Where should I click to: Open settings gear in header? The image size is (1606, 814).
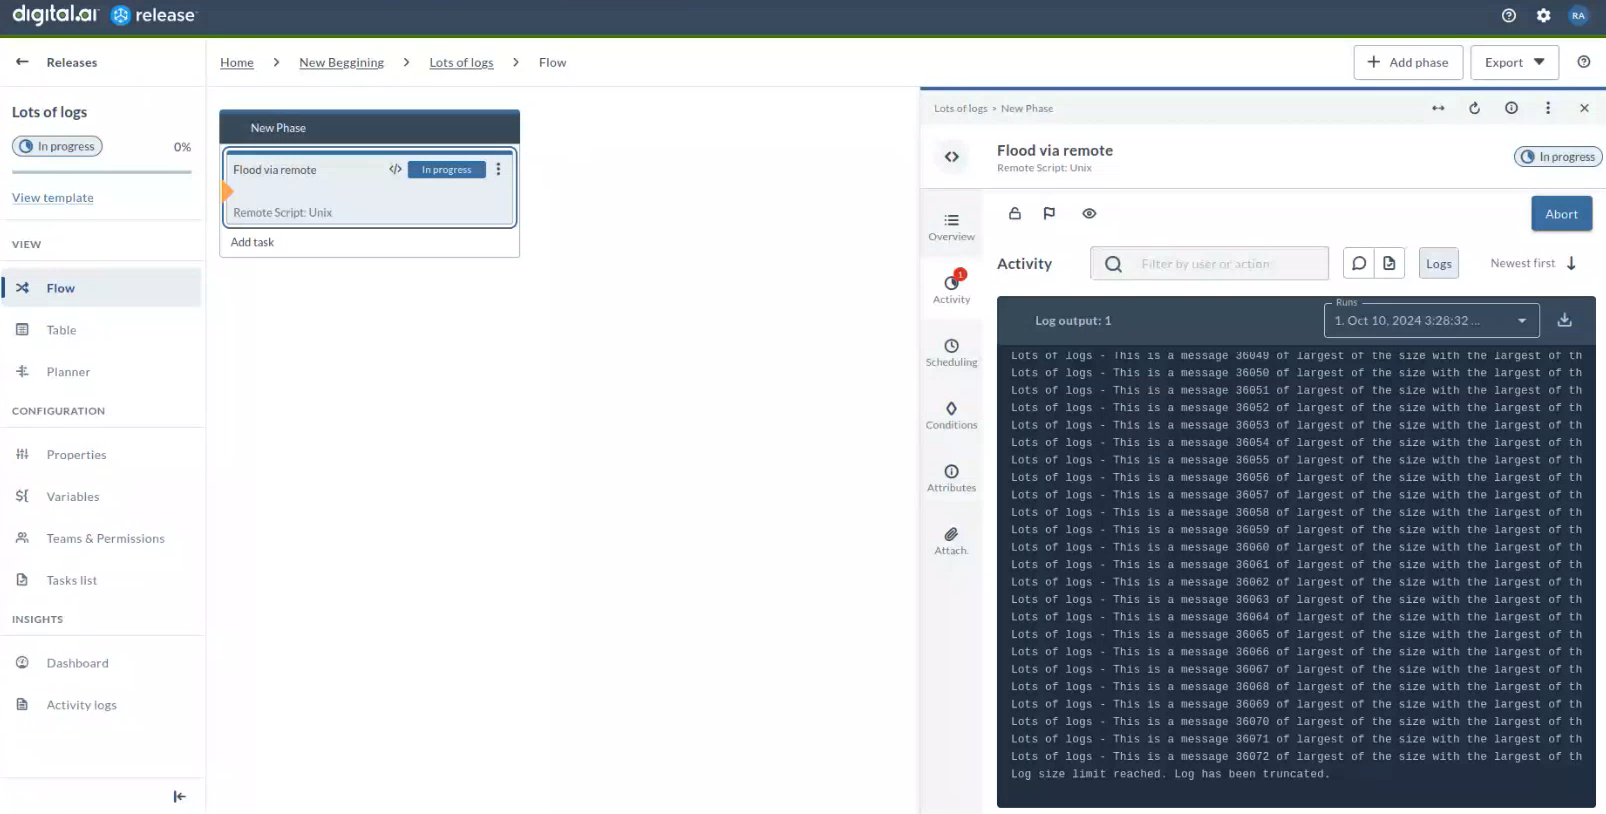coord(1544,15)
